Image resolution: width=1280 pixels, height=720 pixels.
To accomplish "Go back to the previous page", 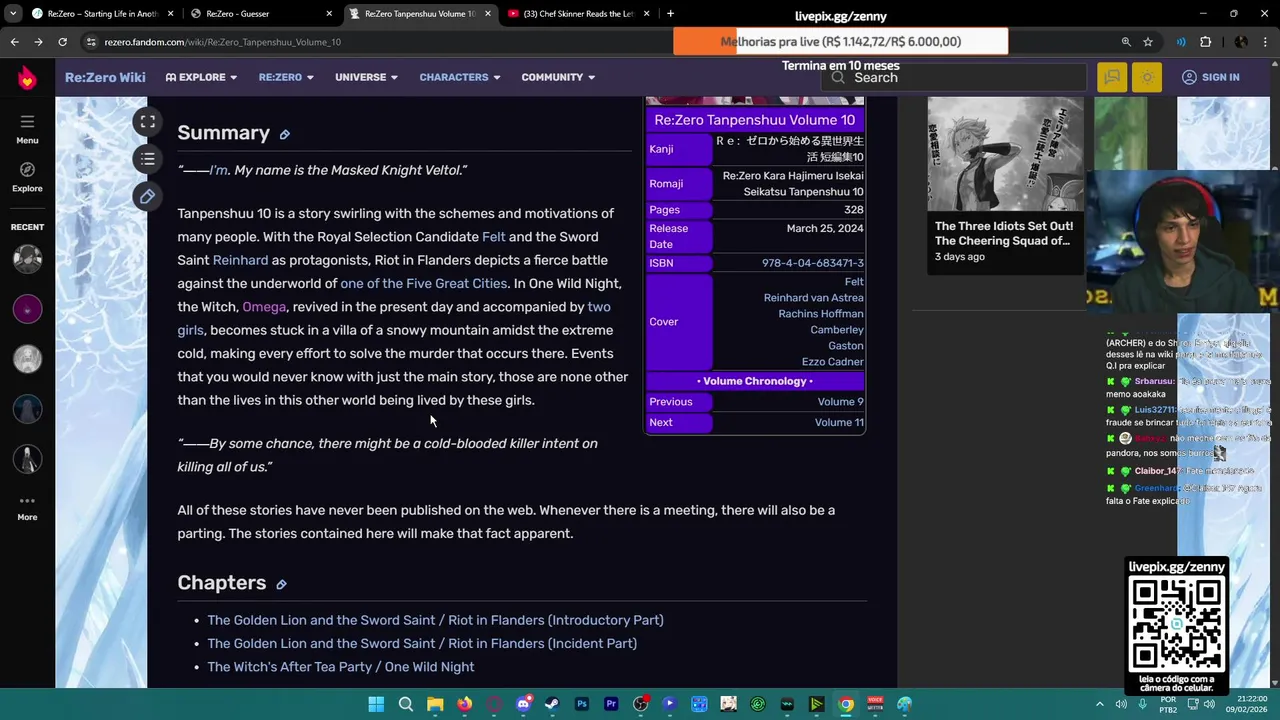I will 14,42.
